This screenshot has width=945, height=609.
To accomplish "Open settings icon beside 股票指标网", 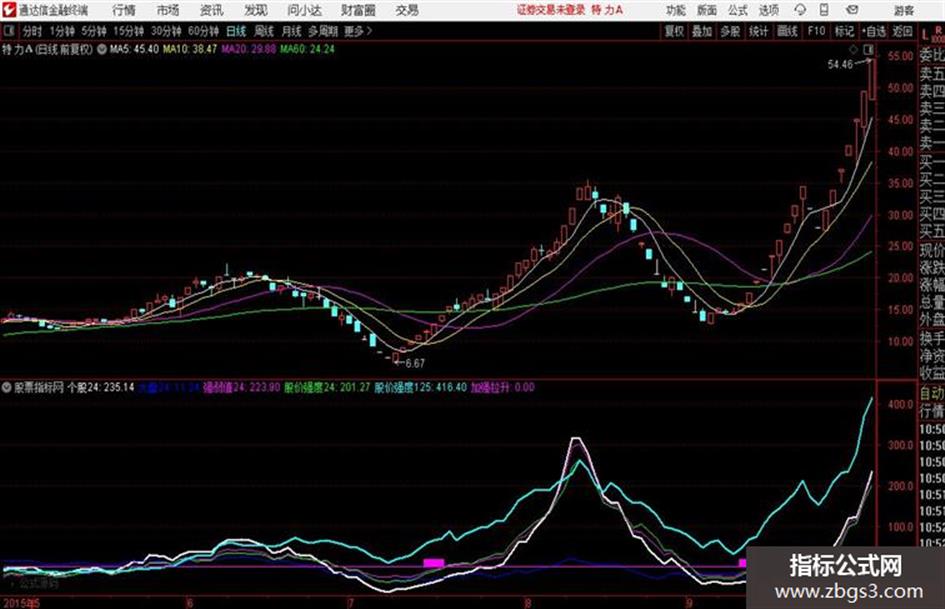I will (6, 387).
